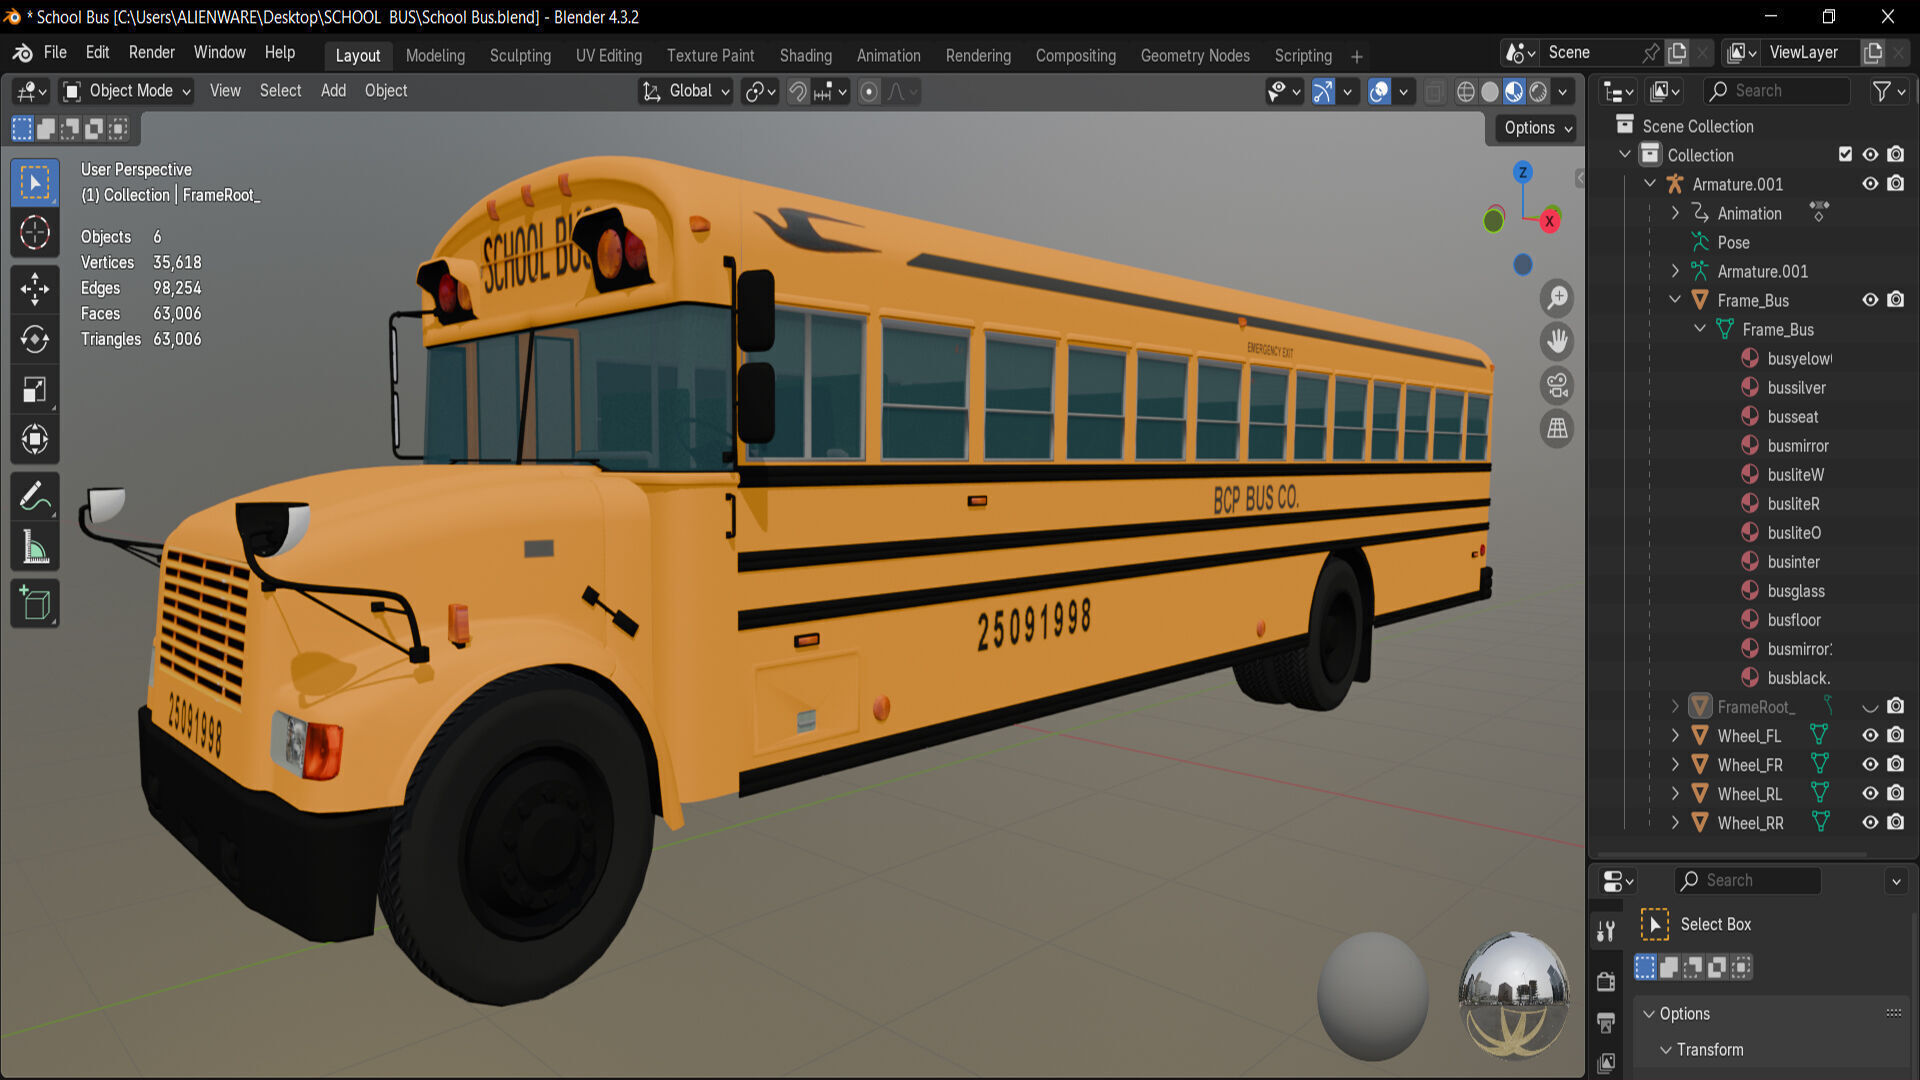The height and width of the screenshot is (1080, 1920).
Task: Toggle camera view icon
Action: coord(1557,385)
